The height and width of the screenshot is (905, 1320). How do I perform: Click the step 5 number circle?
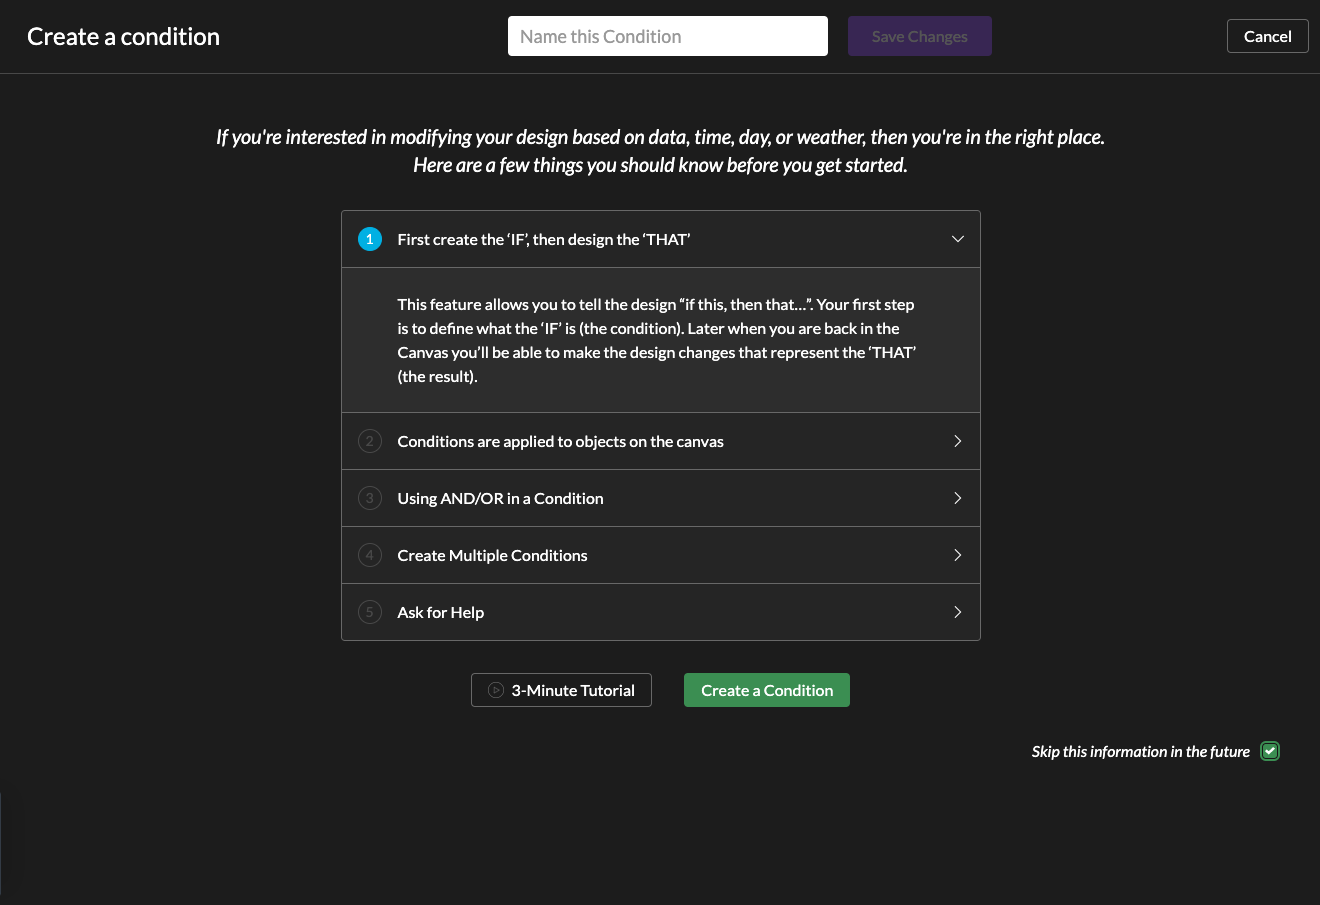[x=370, y=612]
